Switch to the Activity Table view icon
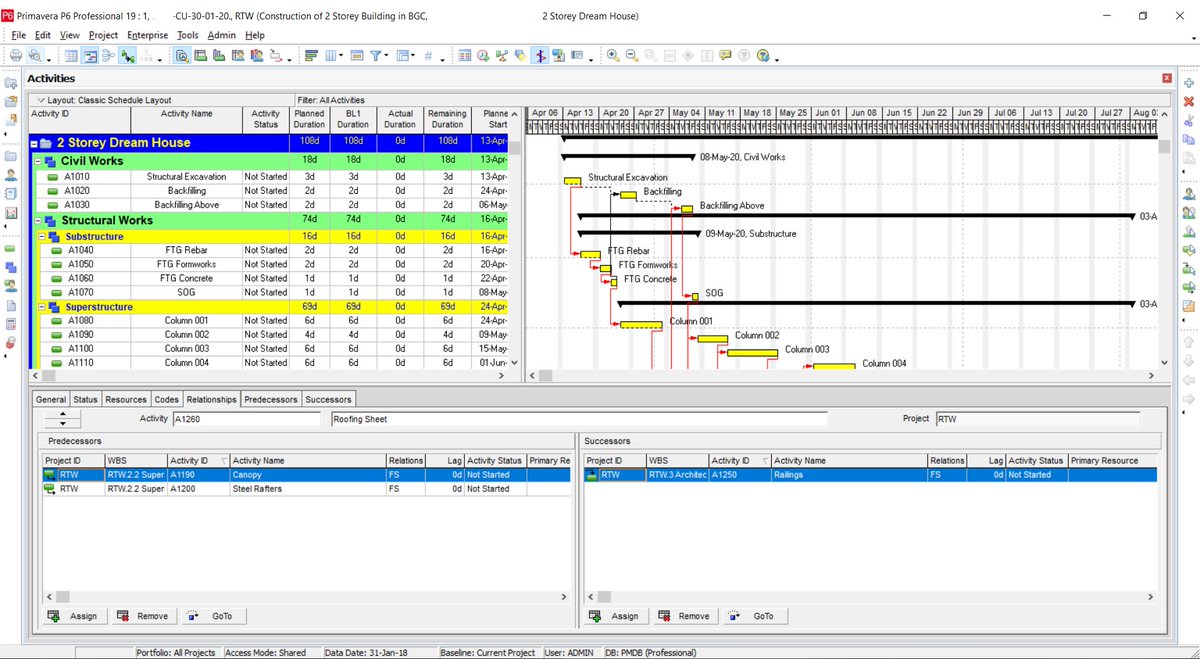 point(71,56)
